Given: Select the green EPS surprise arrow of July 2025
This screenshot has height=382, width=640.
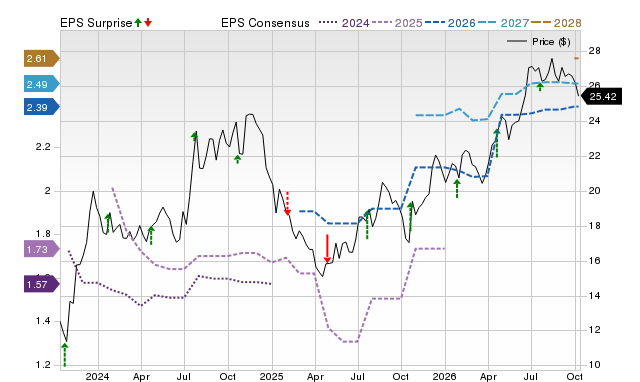Looking at the screenshot, I should (367, 224).
